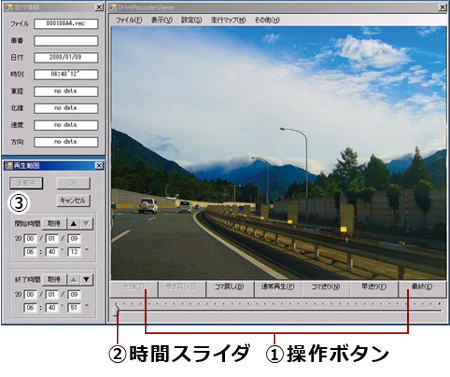The image size is (450, 377).
Task: Close the 再生範囲 dialog window
Action: pyautogui.click(x=99, y=166)
